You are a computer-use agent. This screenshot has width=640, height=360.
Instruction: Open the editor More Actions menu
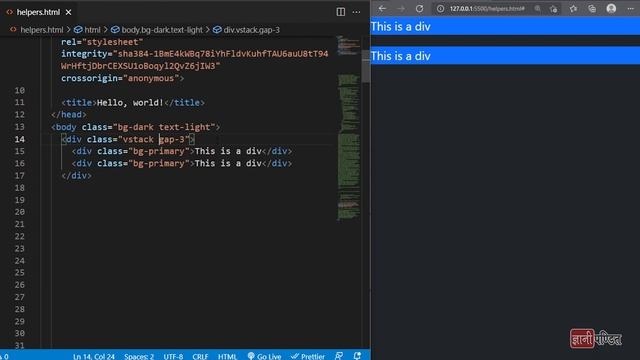[356, 12]
